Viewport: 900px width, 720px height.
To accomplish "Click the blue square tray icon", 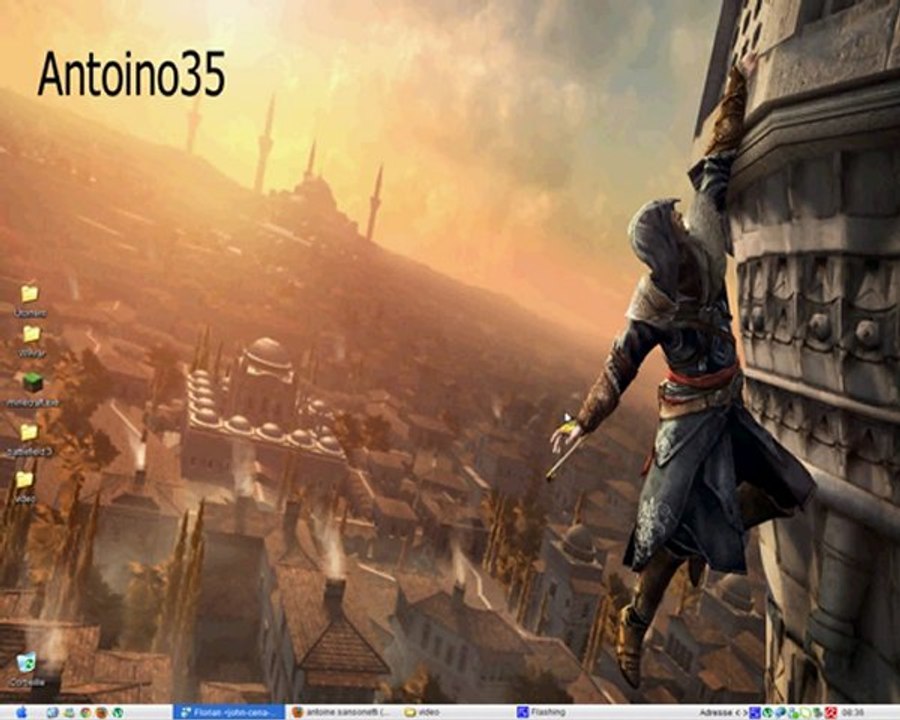I will pos(755,713).
